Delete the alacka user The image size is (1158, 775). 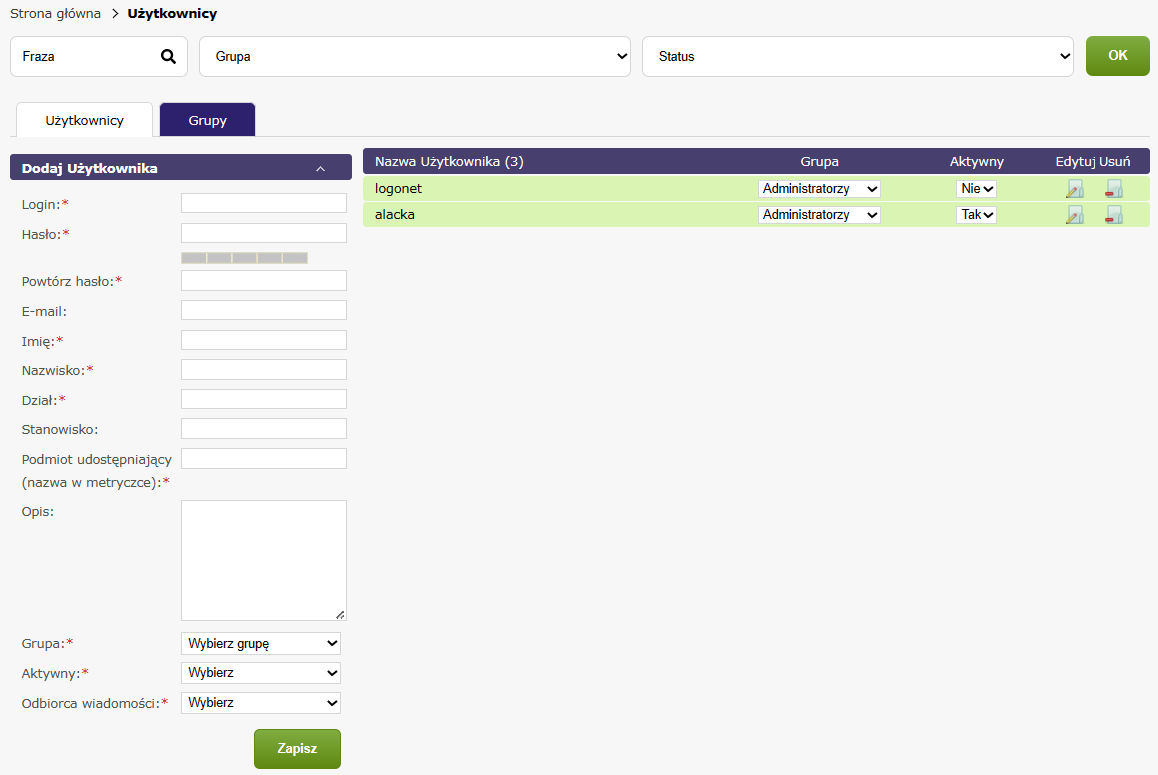click(1113, 215)
